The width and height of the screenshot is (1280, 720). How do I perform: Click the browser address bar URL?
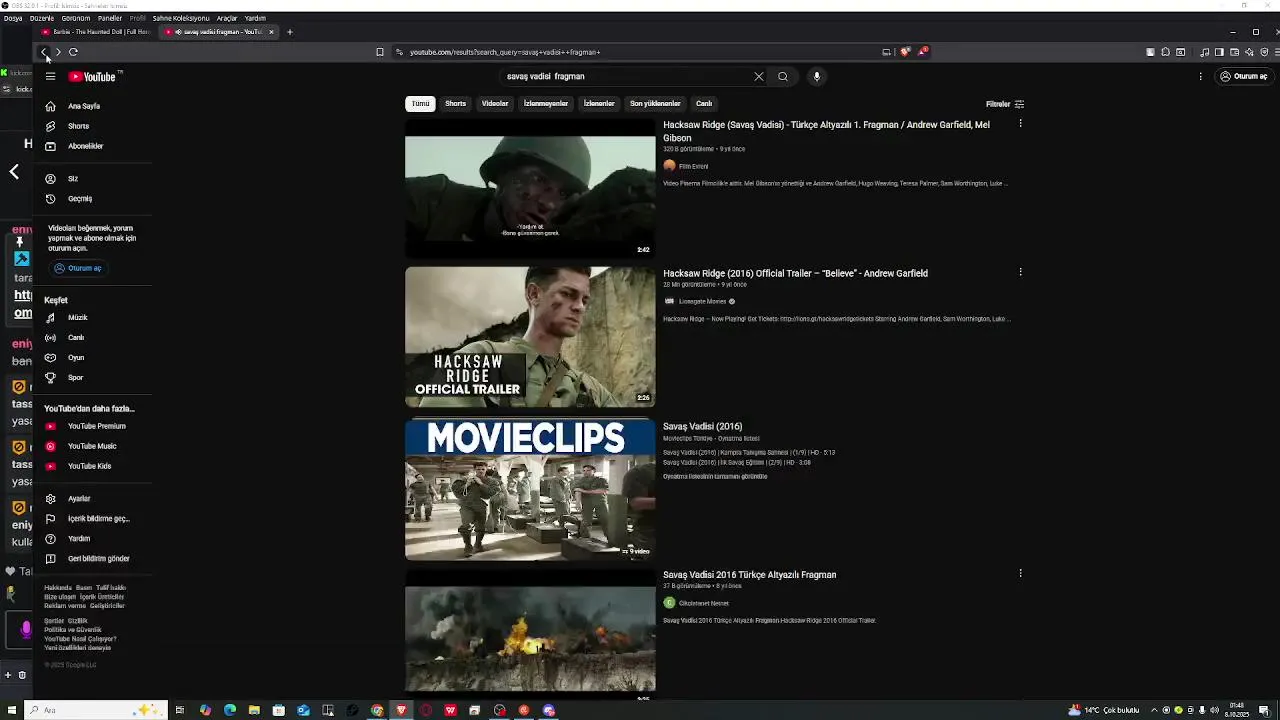click(x=505, y=52)
